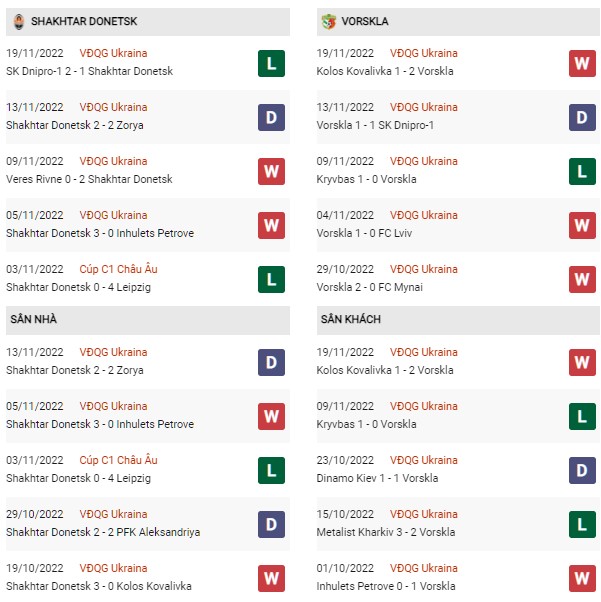The image size is (601, 602).
Task: Click the W badge for Vorskla 2-0 FC Mynai
Action: (582, 280)
